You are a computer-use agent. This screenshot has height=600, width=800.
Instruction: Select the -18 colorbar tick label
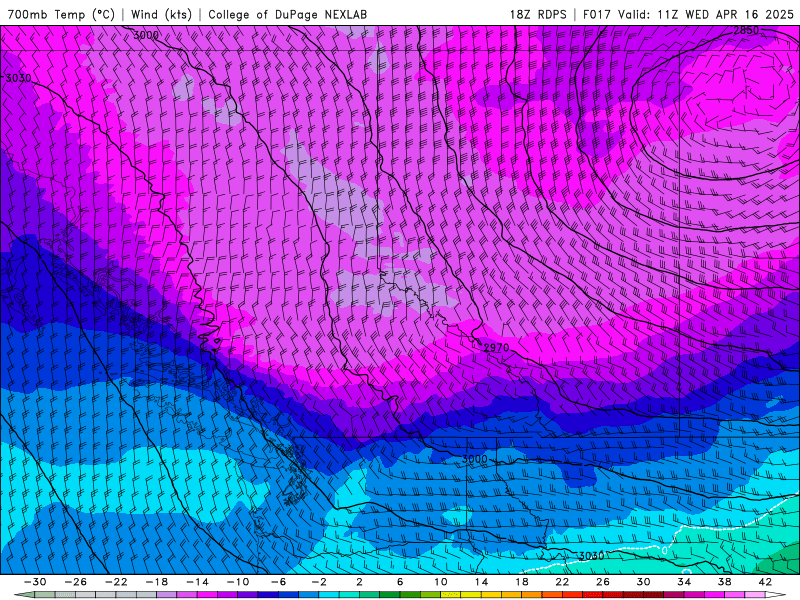pos(157,582)
